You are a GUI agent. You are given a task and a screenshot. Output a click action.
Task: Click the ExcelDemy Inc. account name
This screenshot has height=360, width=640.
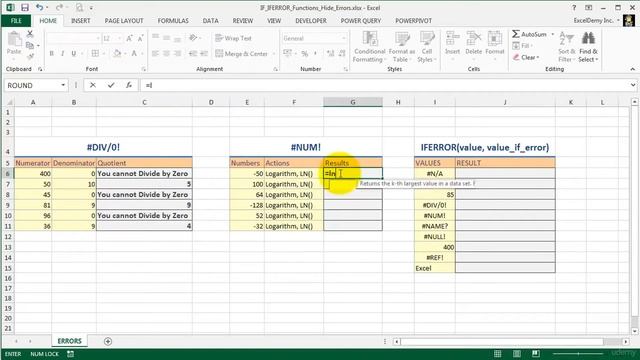593,21
